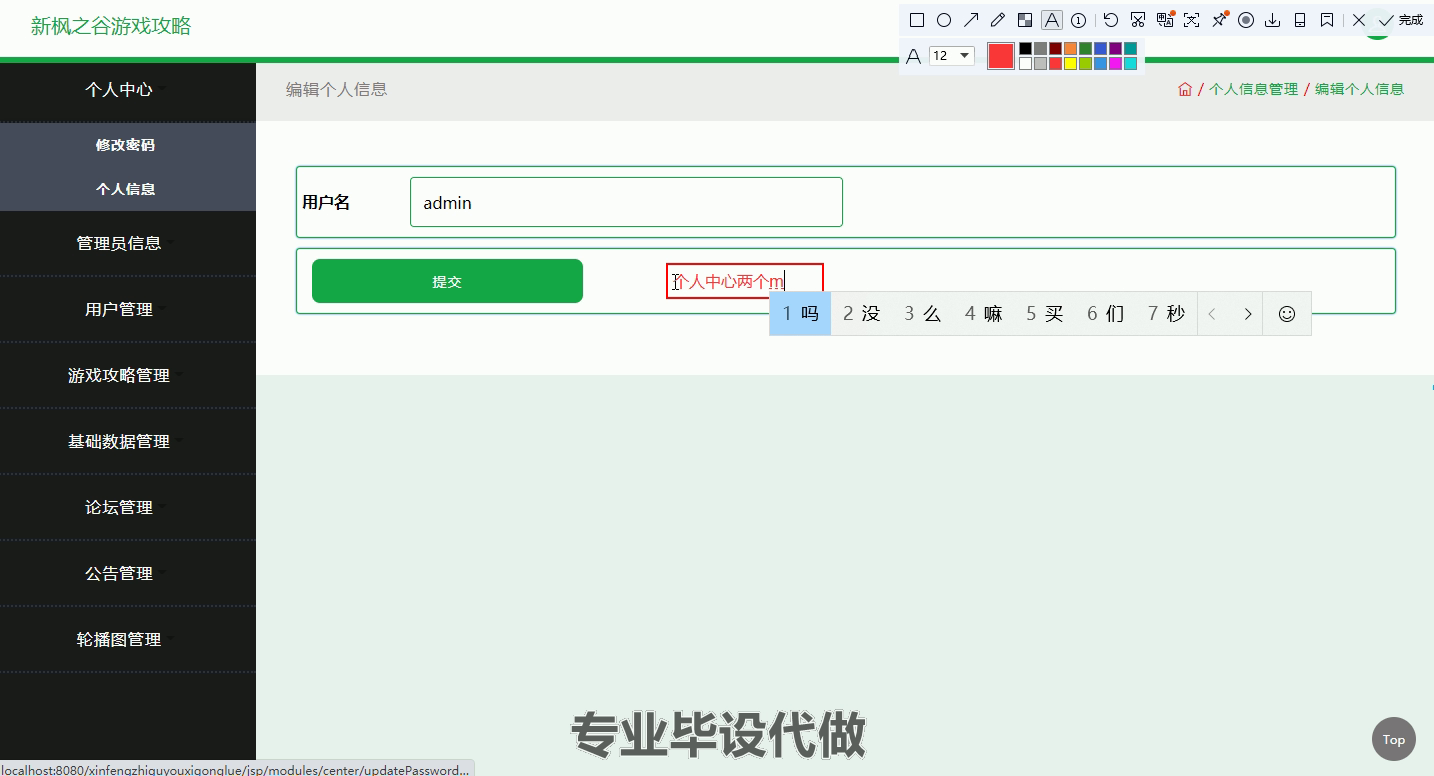
Task: Pick the dark green color swatch
Action: (x=1085, y=48)
